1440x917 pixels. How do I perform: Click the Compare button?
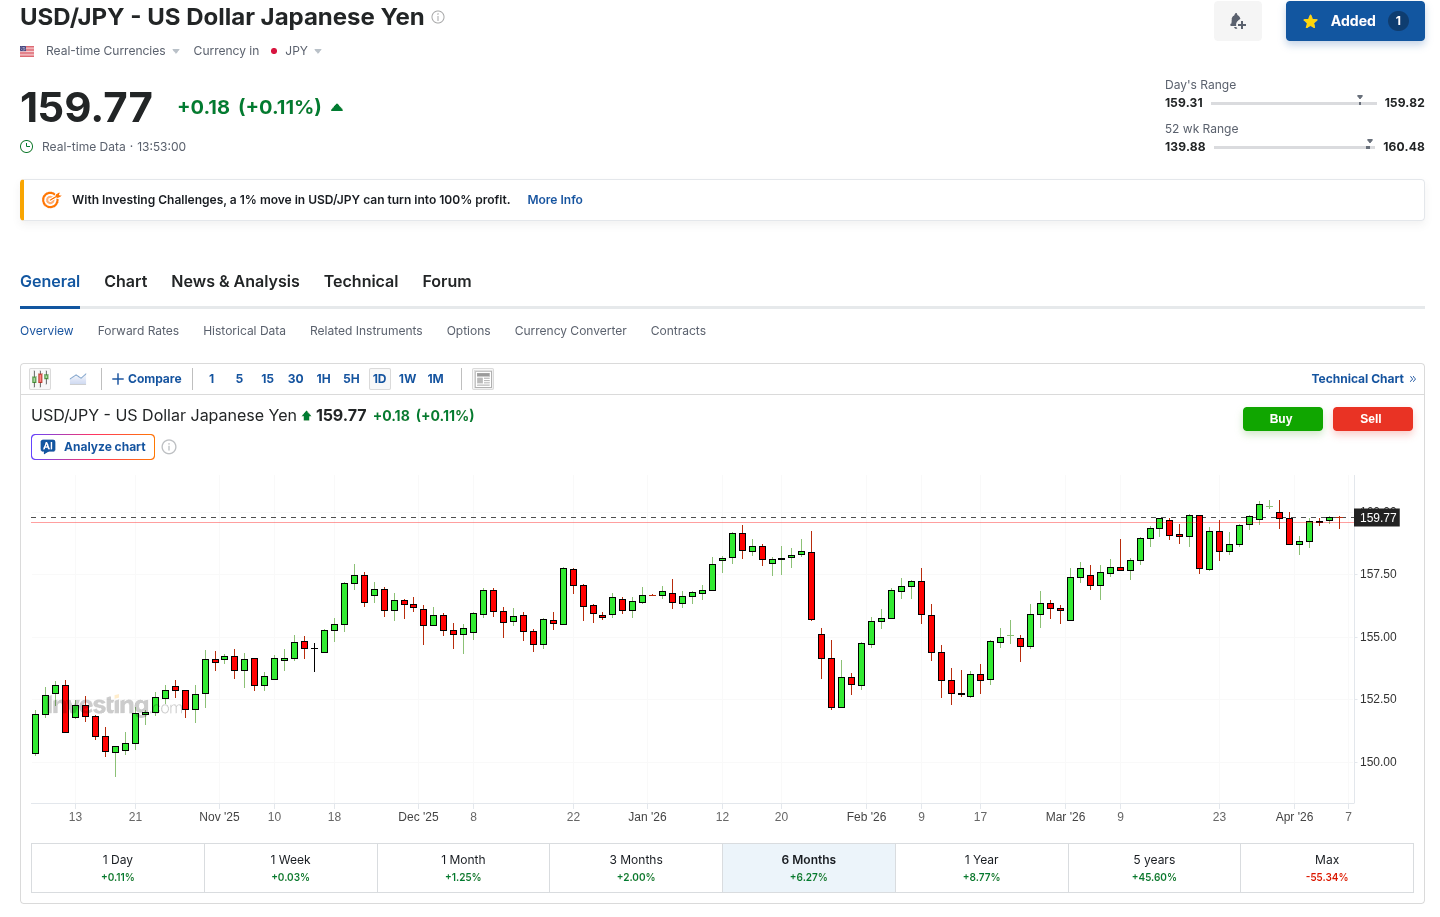click(147, 379)
